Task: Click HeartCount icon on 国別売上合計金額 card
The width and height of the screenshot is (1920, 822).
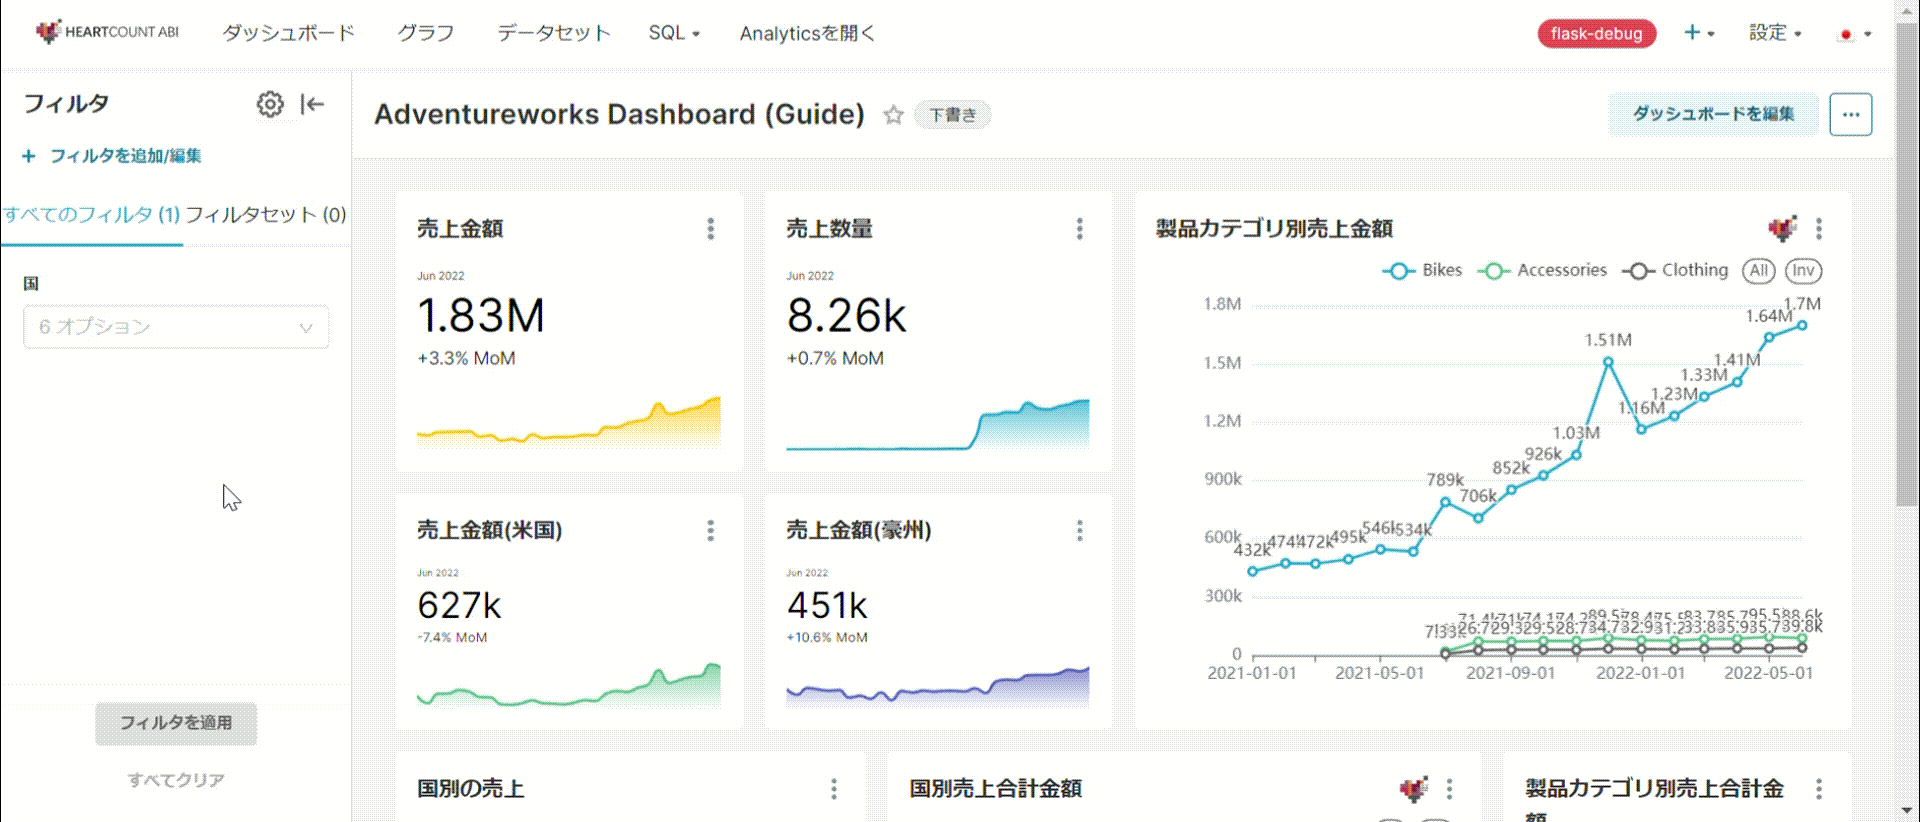Action: pyautogui.click(x=1414, y=789)
